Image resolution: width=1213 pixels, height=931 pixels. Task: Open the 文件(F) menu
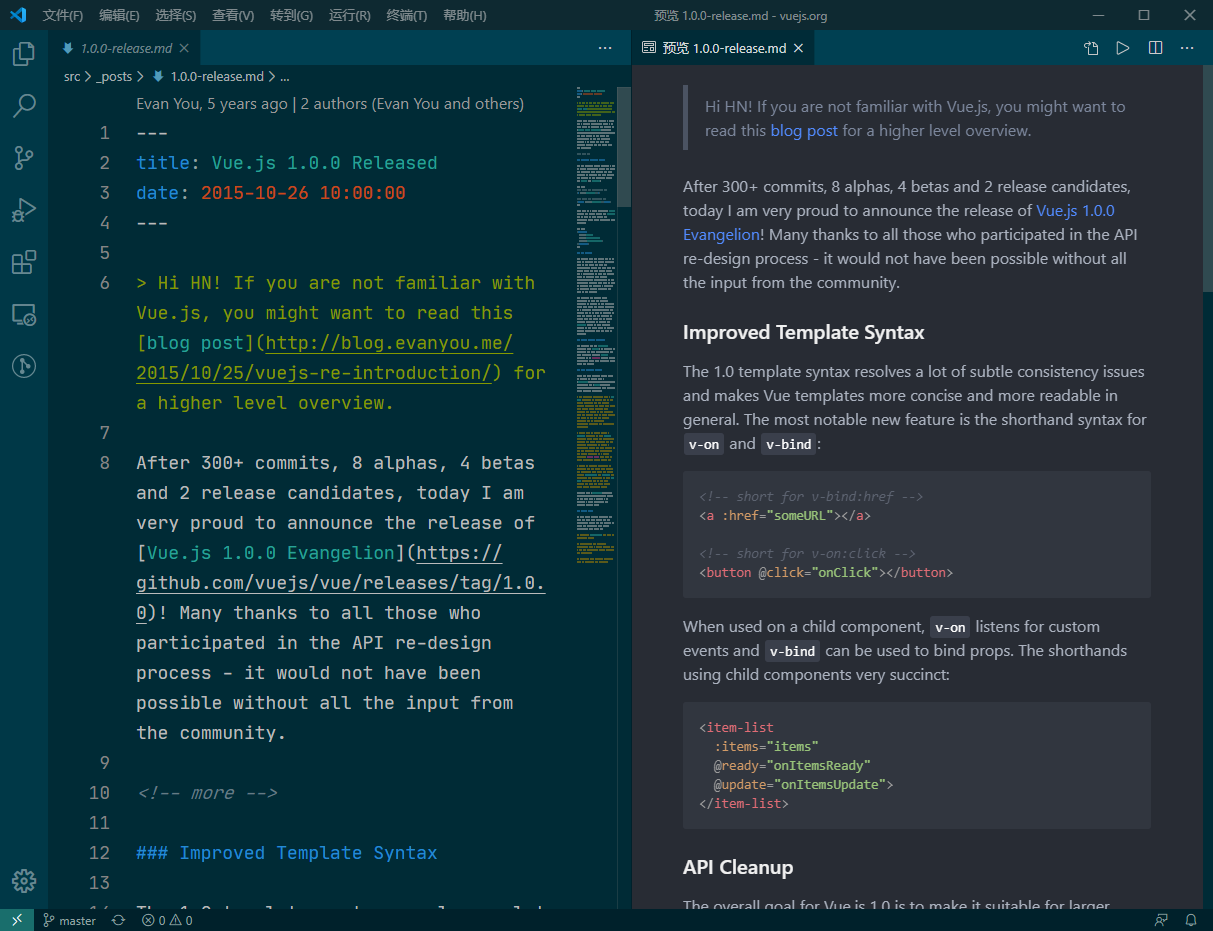pos(63,15)
